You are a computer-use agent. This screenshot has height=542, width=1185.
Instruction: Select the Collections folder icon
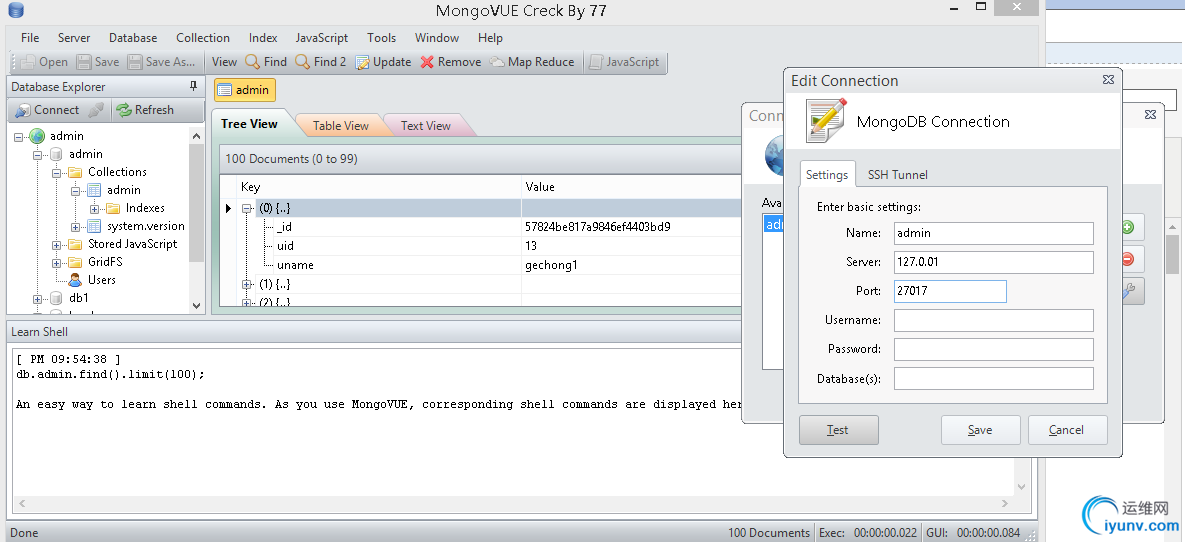(75, 172)
